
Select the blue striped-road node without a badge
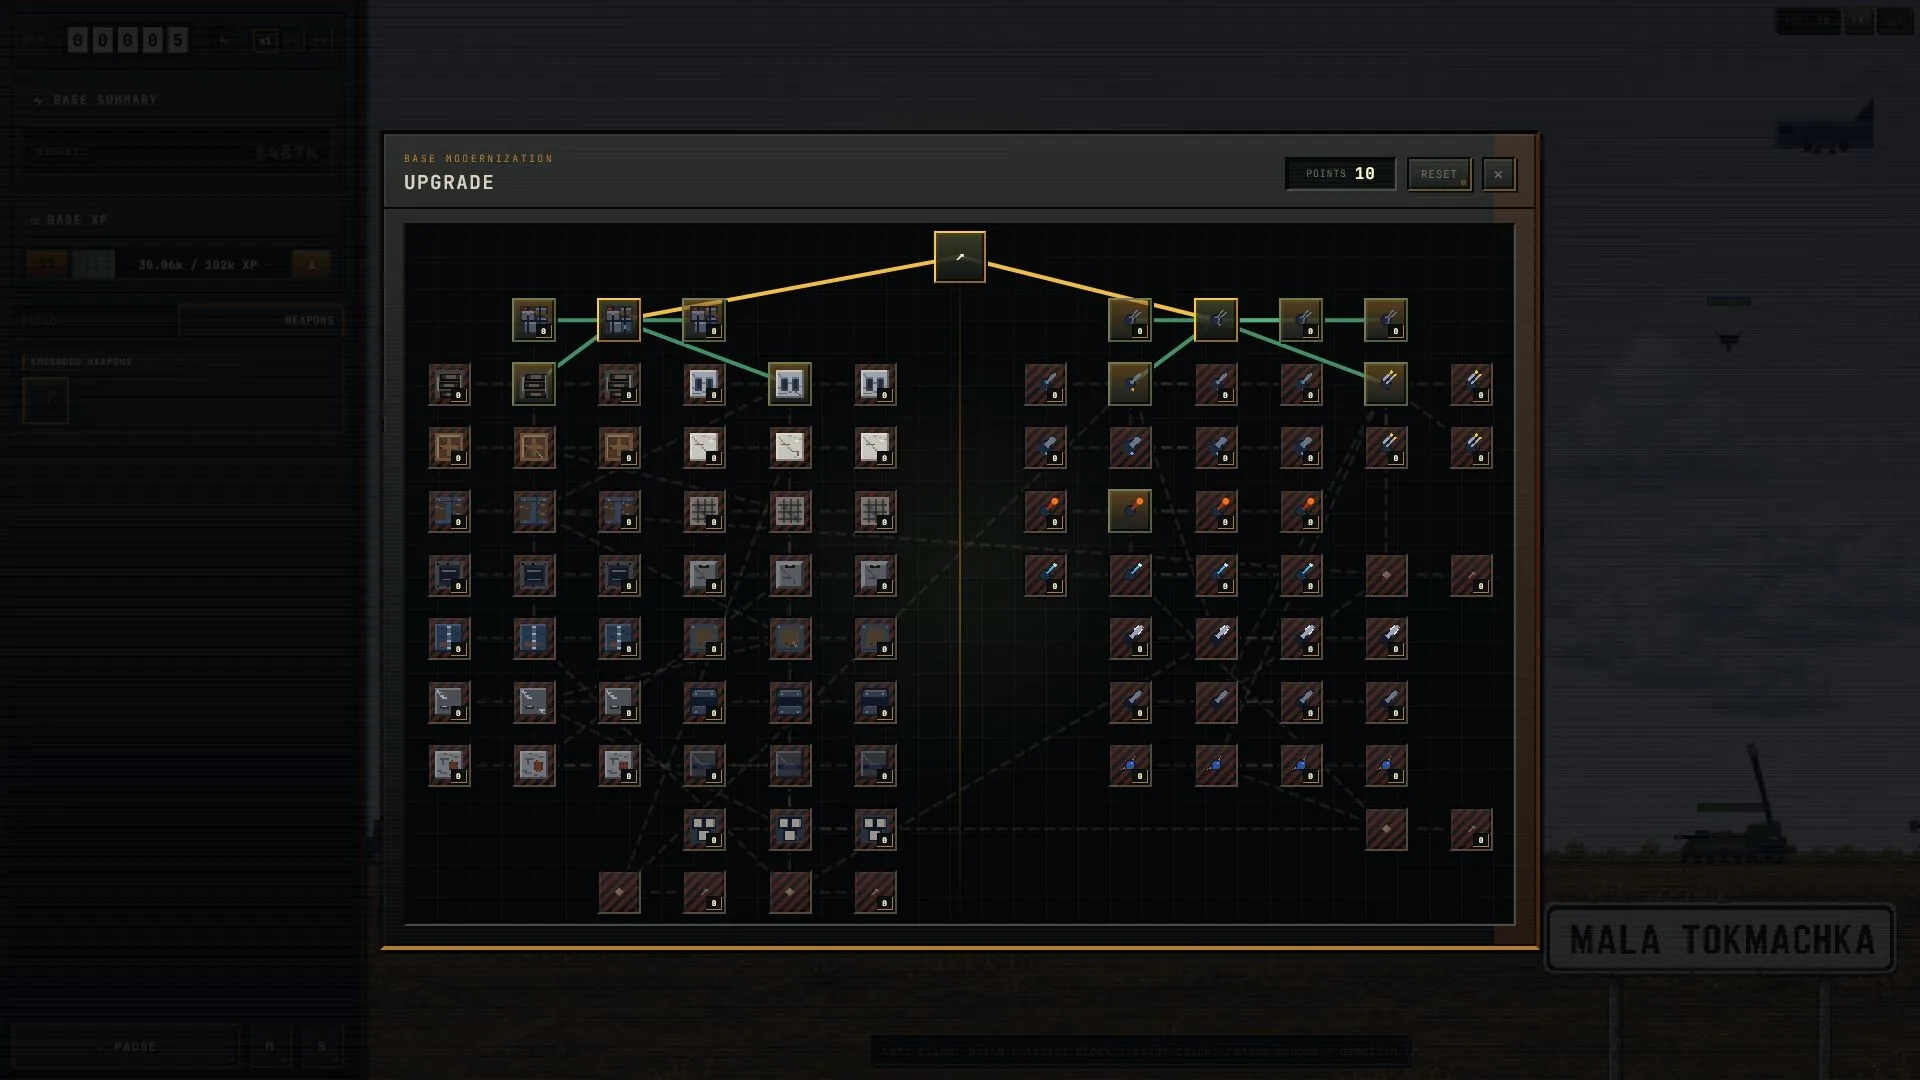[534, 638]
